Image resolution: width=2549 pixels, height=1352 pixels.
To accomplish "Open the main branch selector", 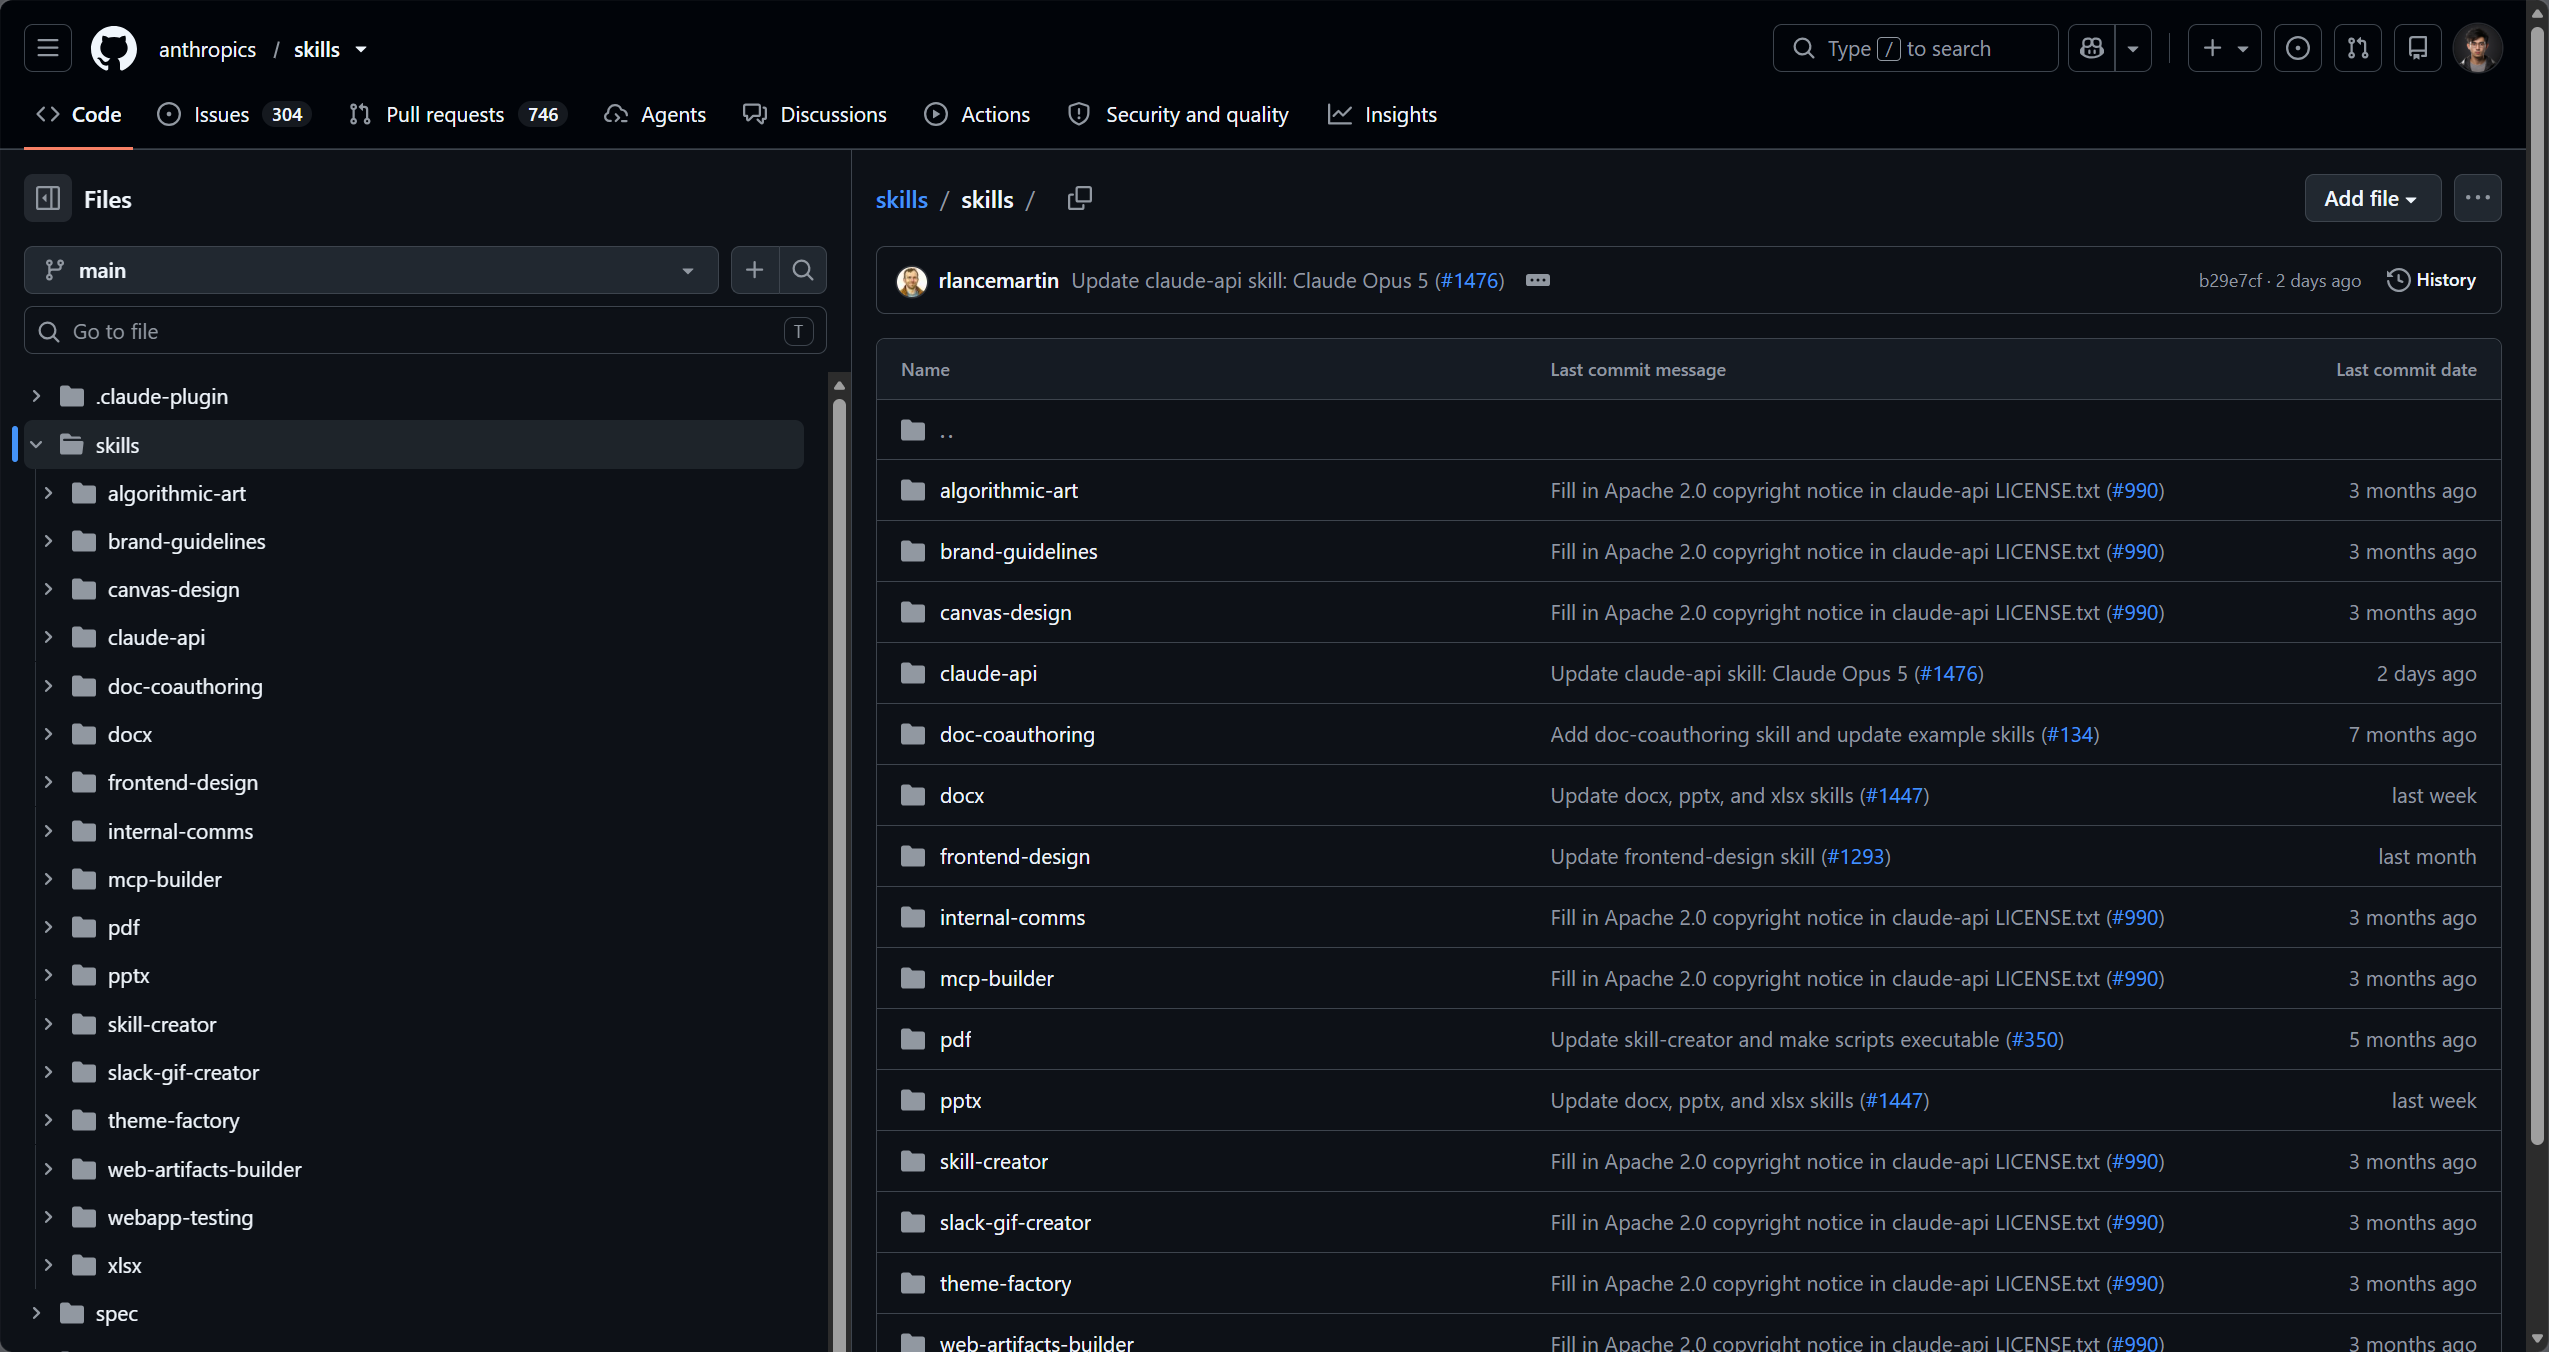I will [371, 270].
